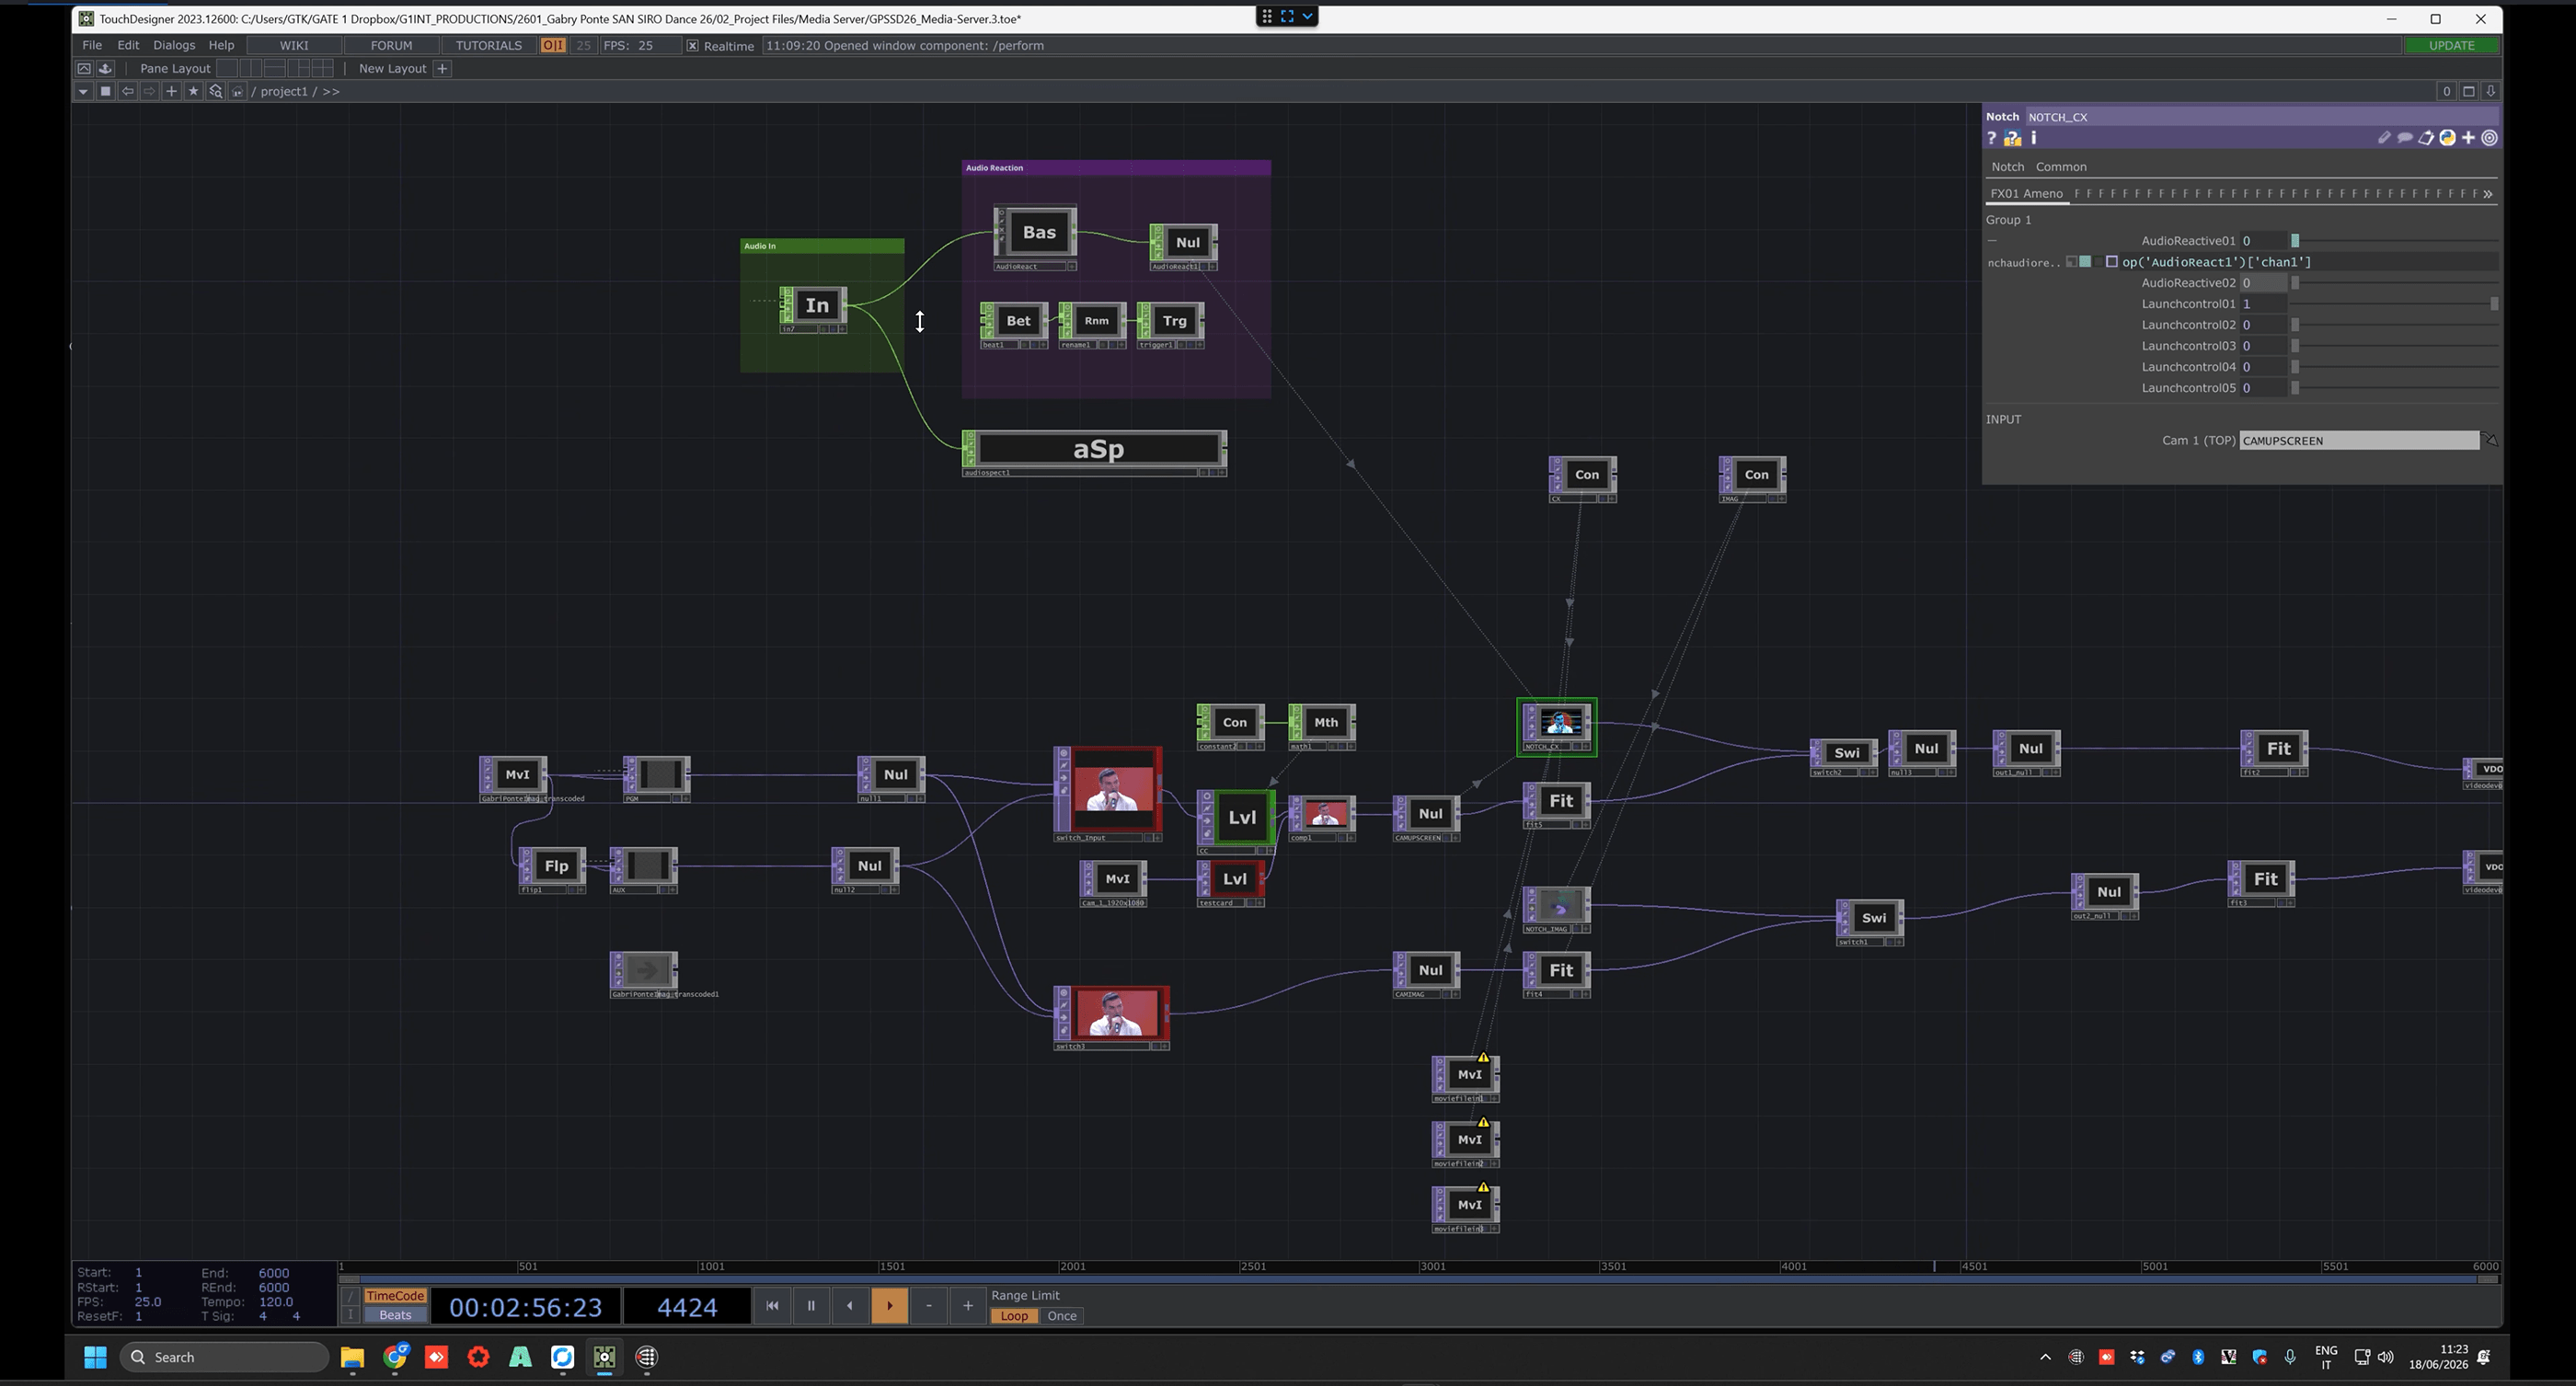Toggle the Realtime checkbox
Image resolution: width=2576 pixels, height=1386 pixels.
(x=692, y=46)
